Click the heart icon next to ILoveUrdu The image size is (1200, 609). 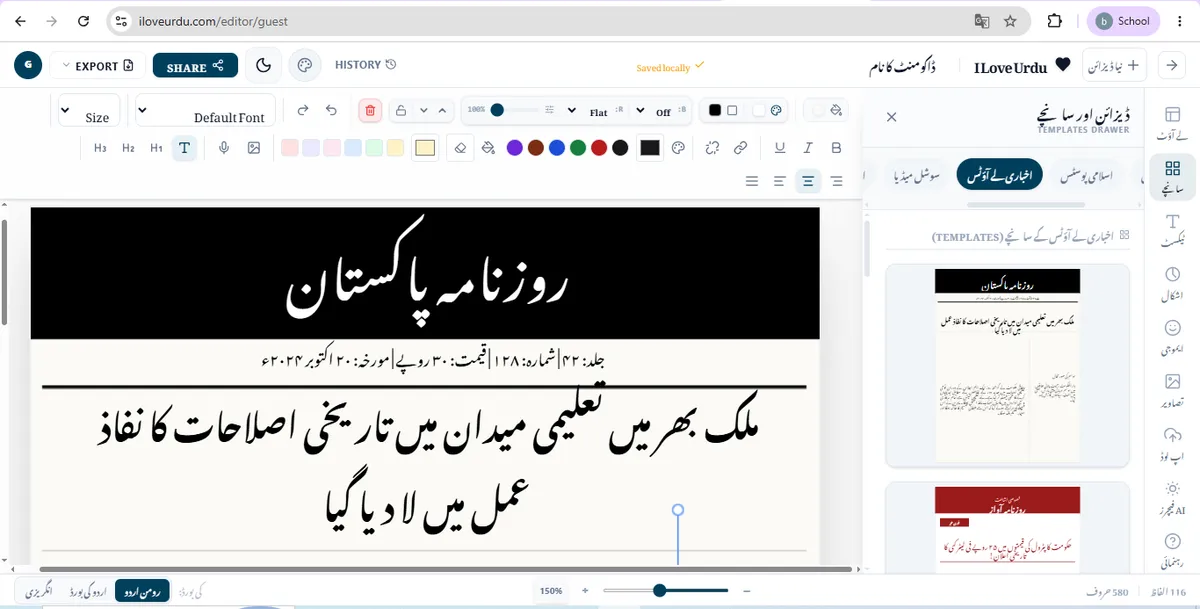click(1062, 65)
